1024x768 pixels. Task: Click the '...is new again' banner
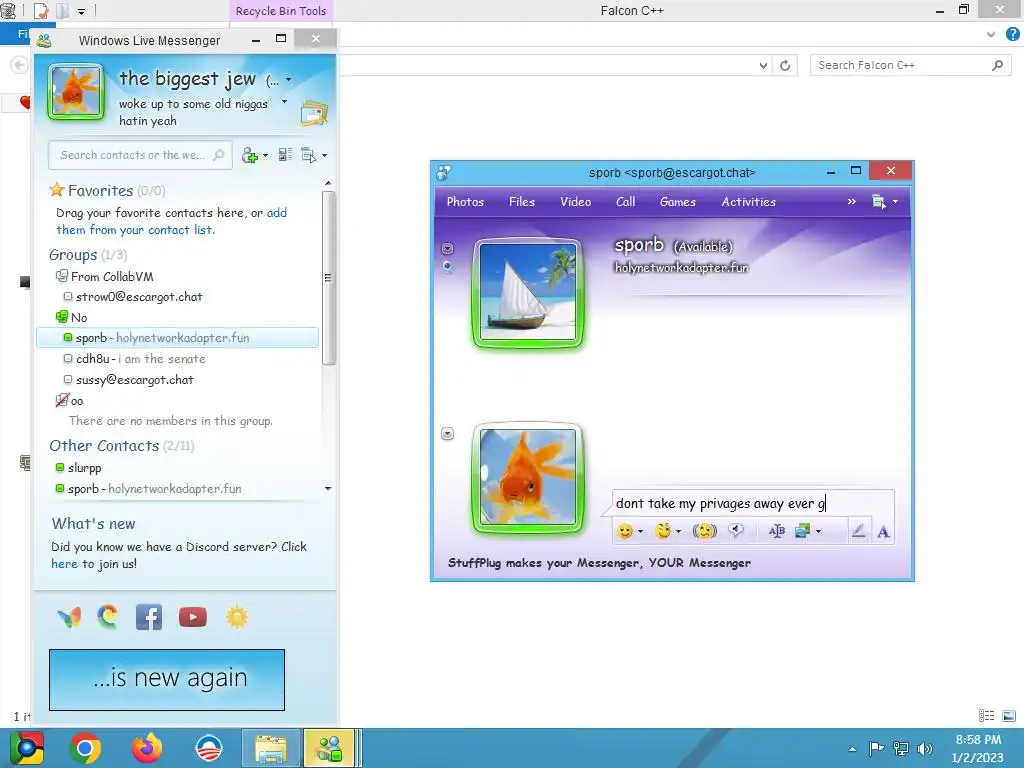167,680
